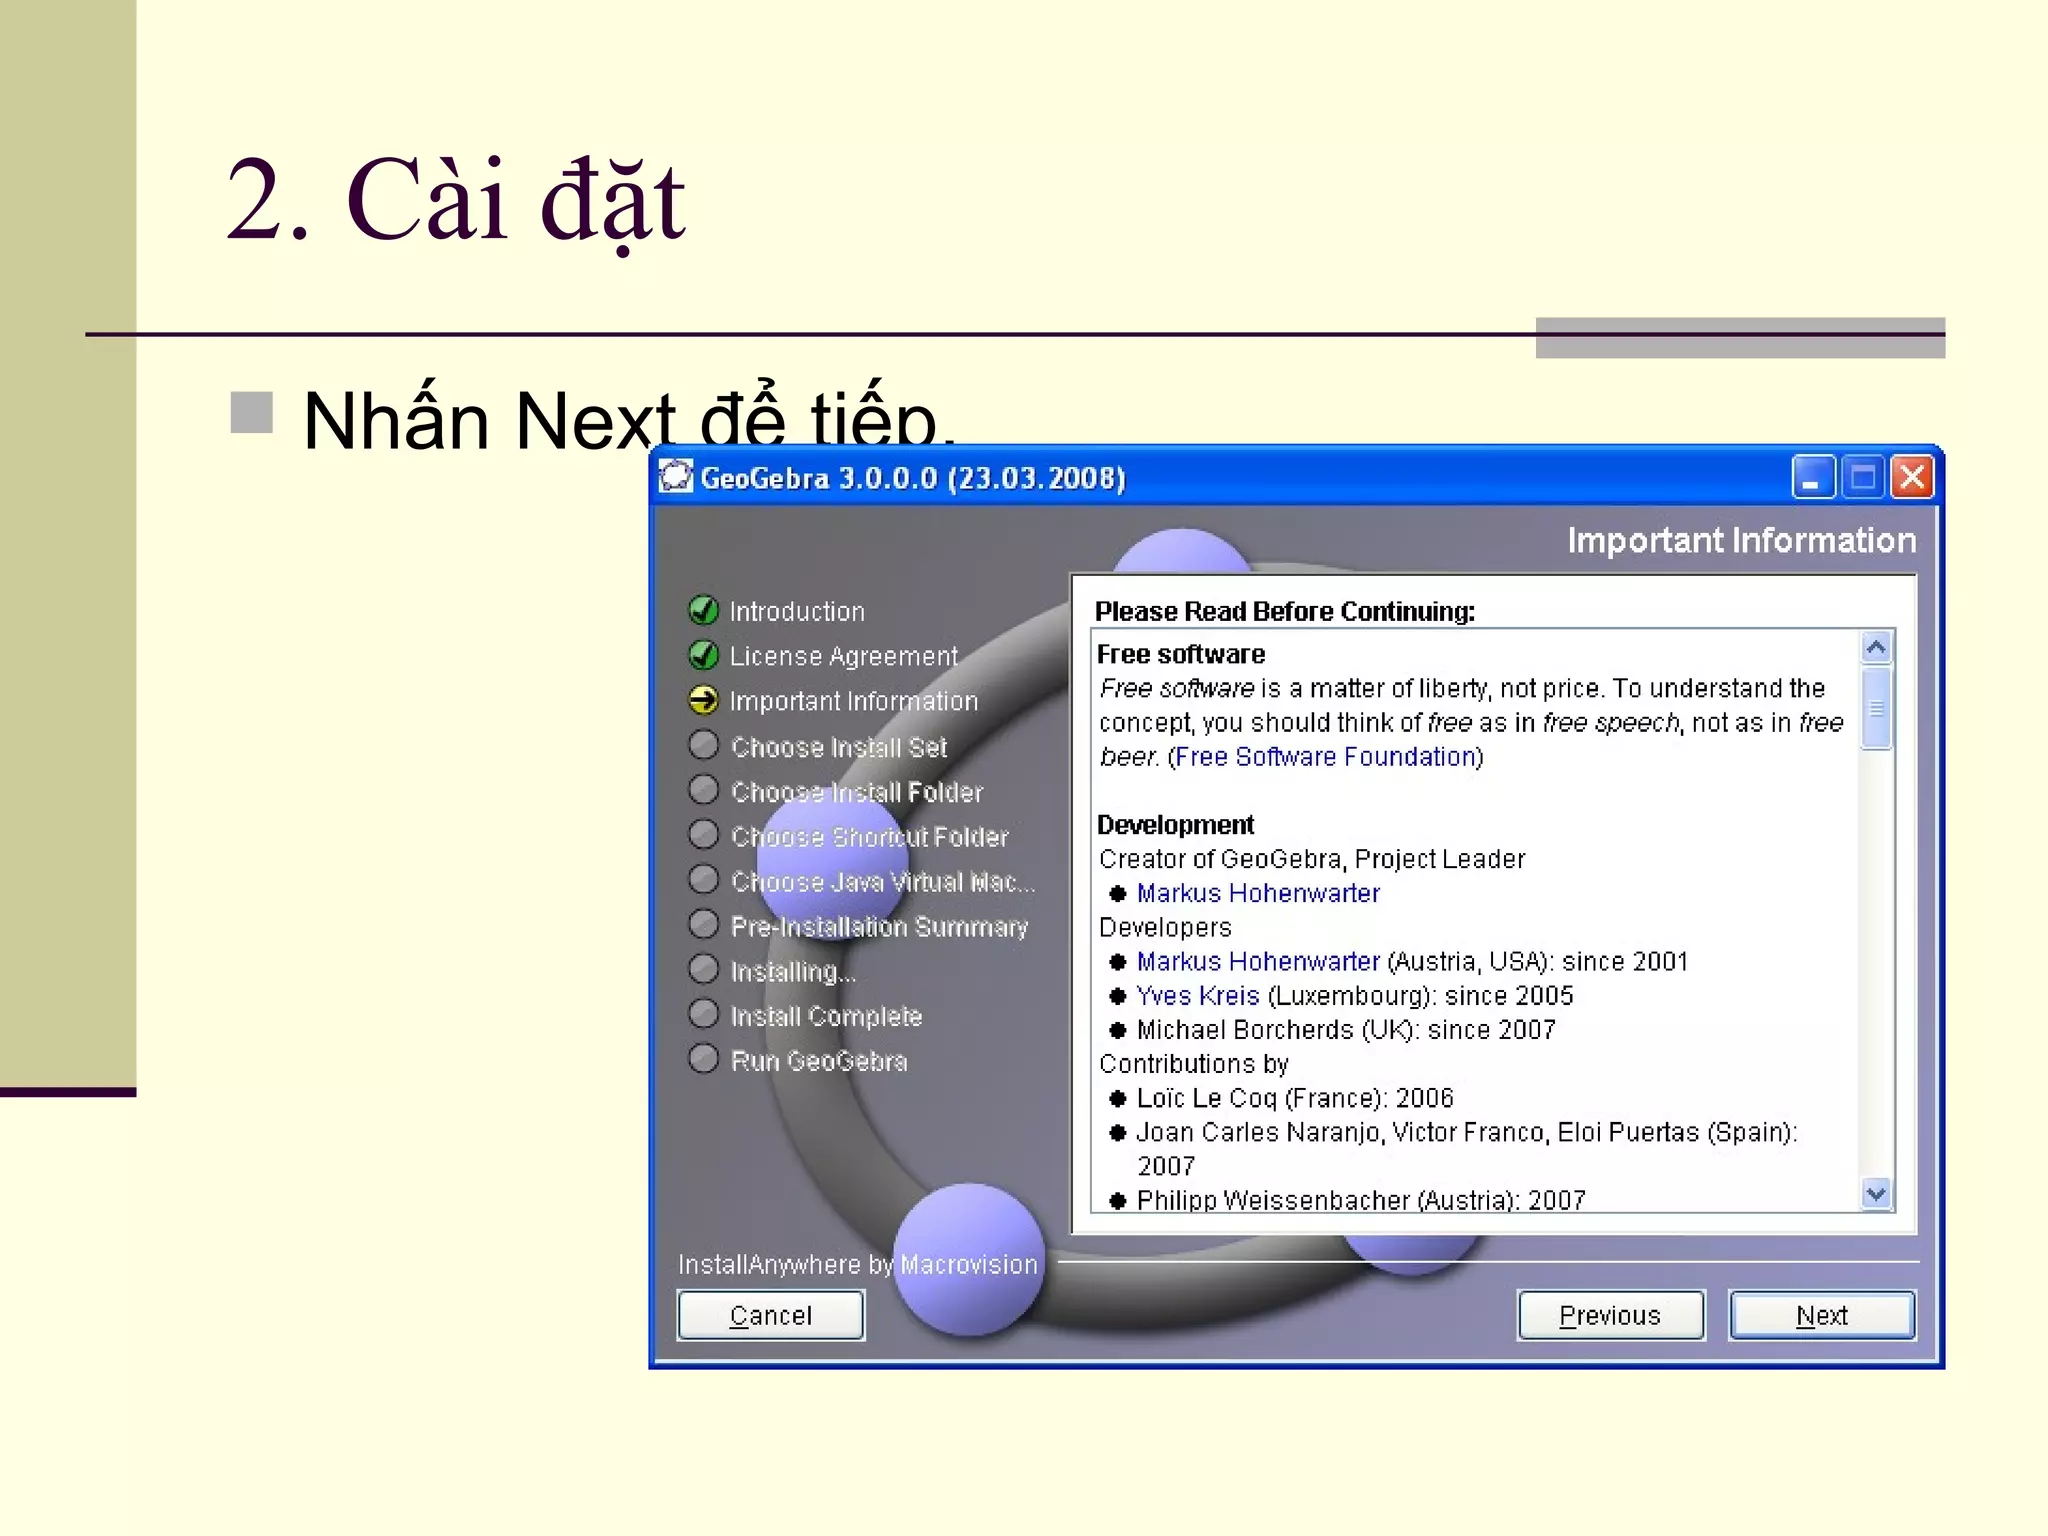Viewport: 2048px width, 1536px height.
Task: Click the grey circle icon beside Choose Install Folder
Action: click(x=703, y=790)
